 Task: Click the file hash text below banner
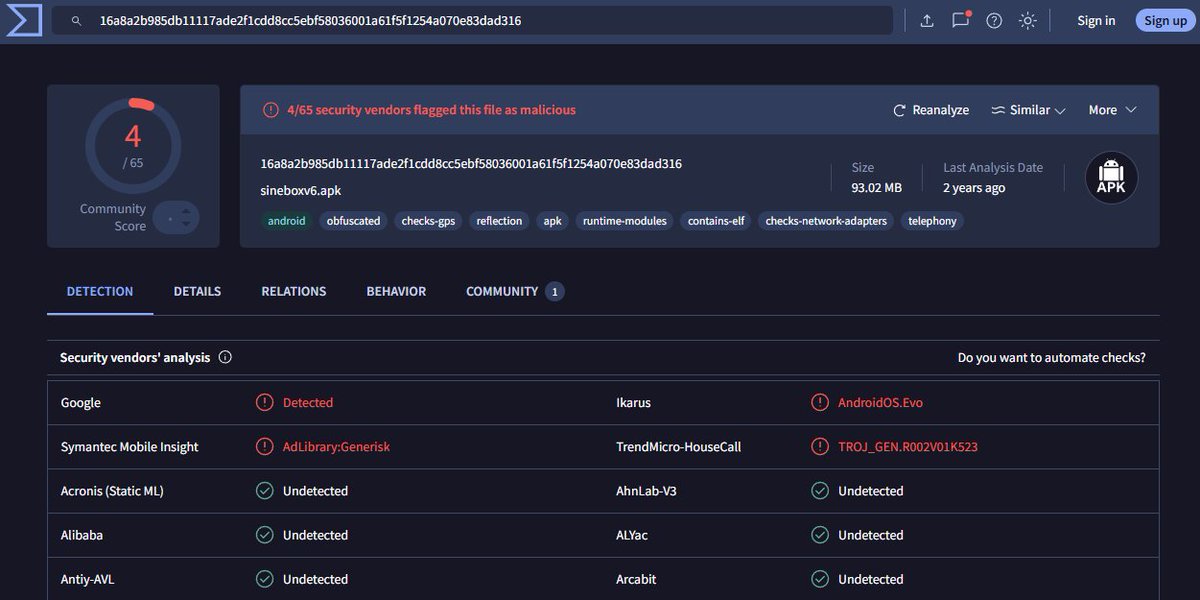pos(471,163)
